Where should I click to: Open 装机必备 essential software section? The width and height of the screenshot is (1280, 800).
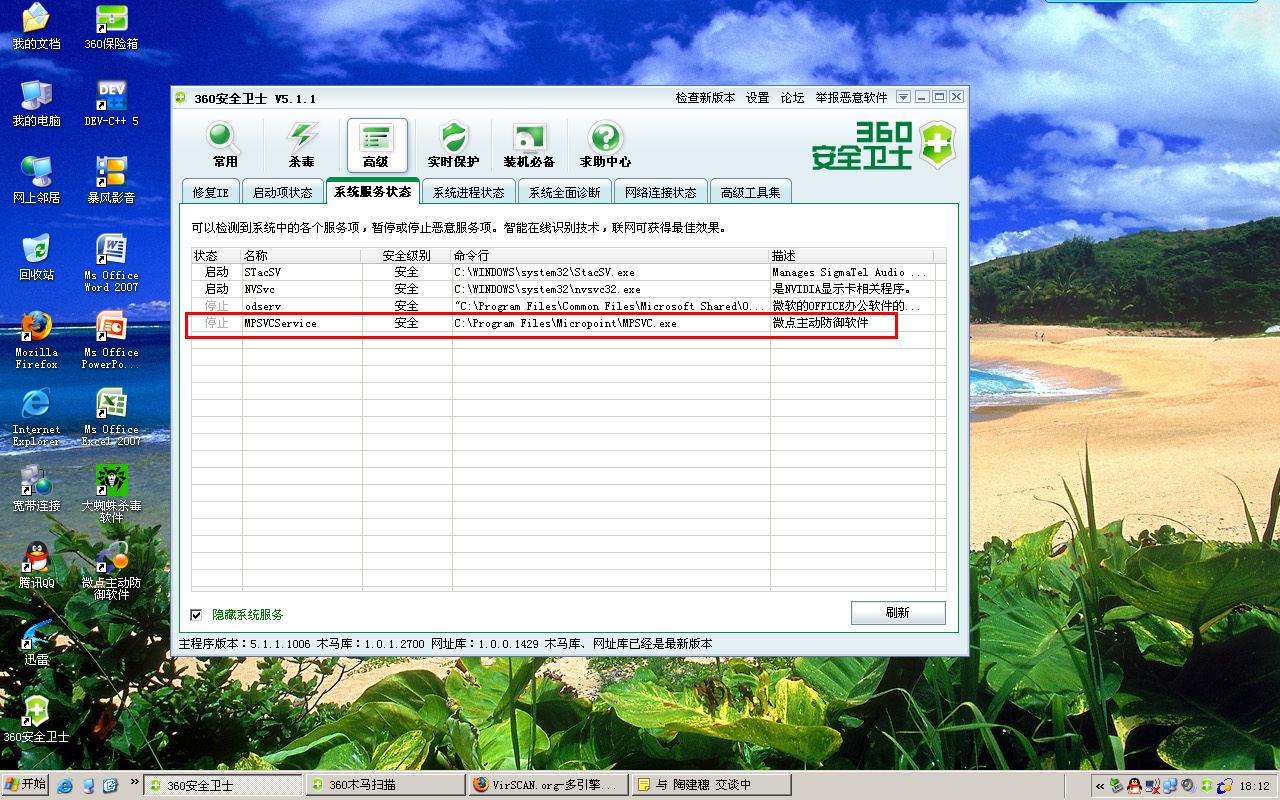tap(529, 145)
